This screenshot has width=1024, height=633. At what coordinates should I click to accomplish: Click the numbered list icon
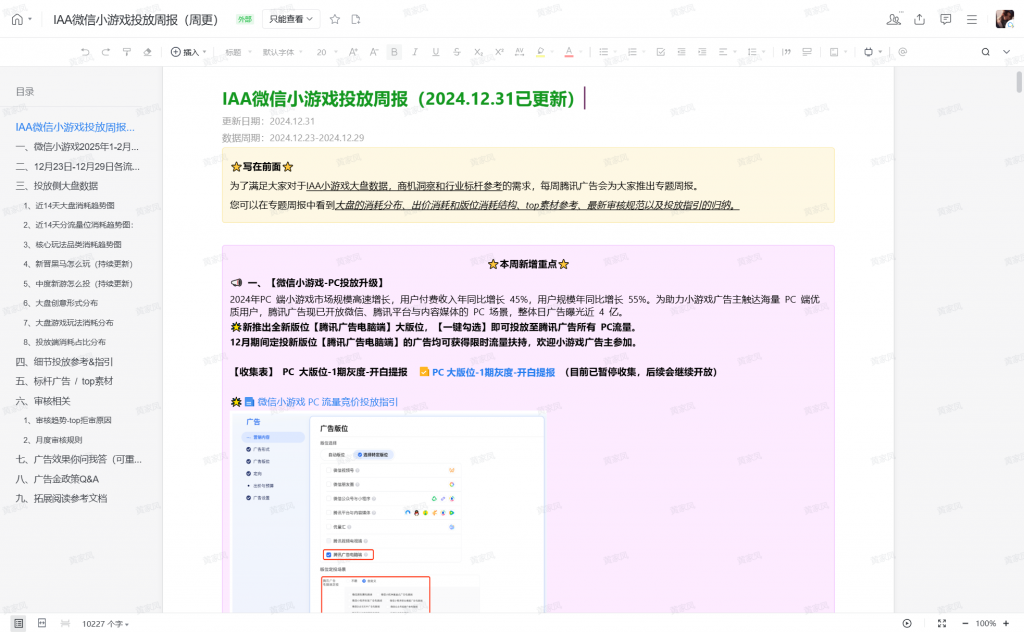tap(632, 52)
